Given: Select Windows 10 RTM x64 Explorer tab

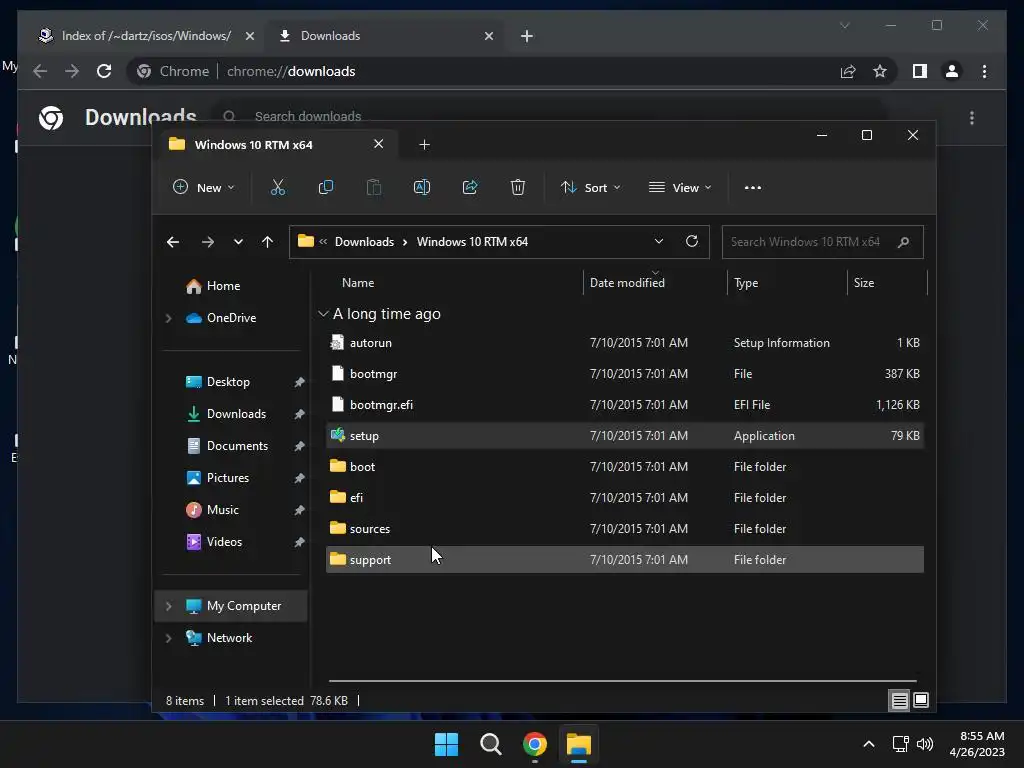Looking at the screenshot, I should click(x=276, y=144).
